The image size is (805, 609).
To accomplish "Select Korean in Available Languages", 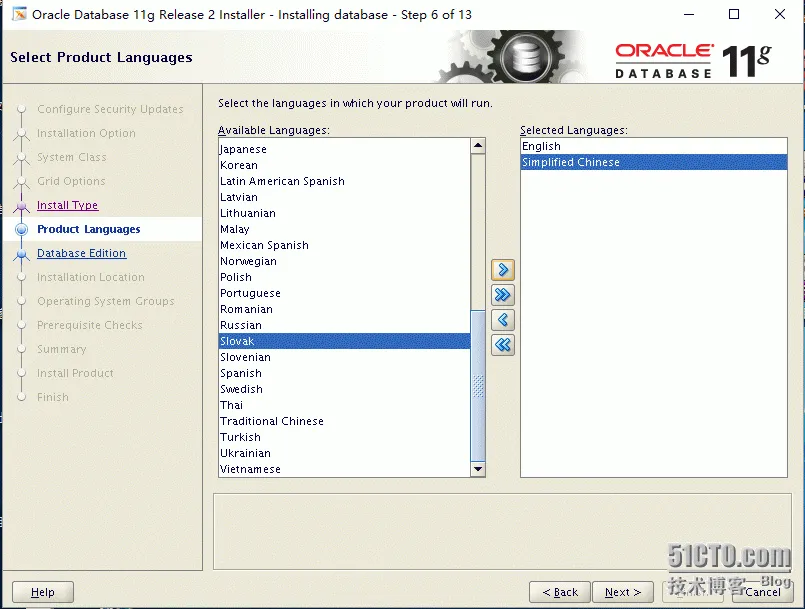I will tap(344, 165).
